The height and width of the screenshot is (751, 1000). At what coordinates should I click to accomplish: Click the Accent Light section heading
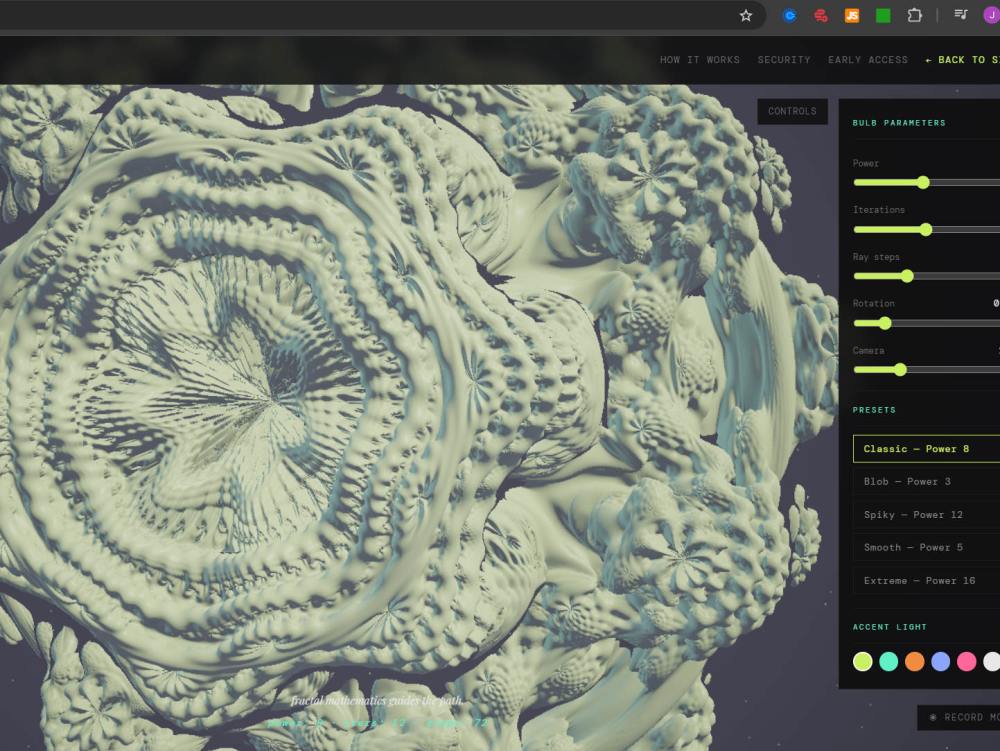pos(889,627)
